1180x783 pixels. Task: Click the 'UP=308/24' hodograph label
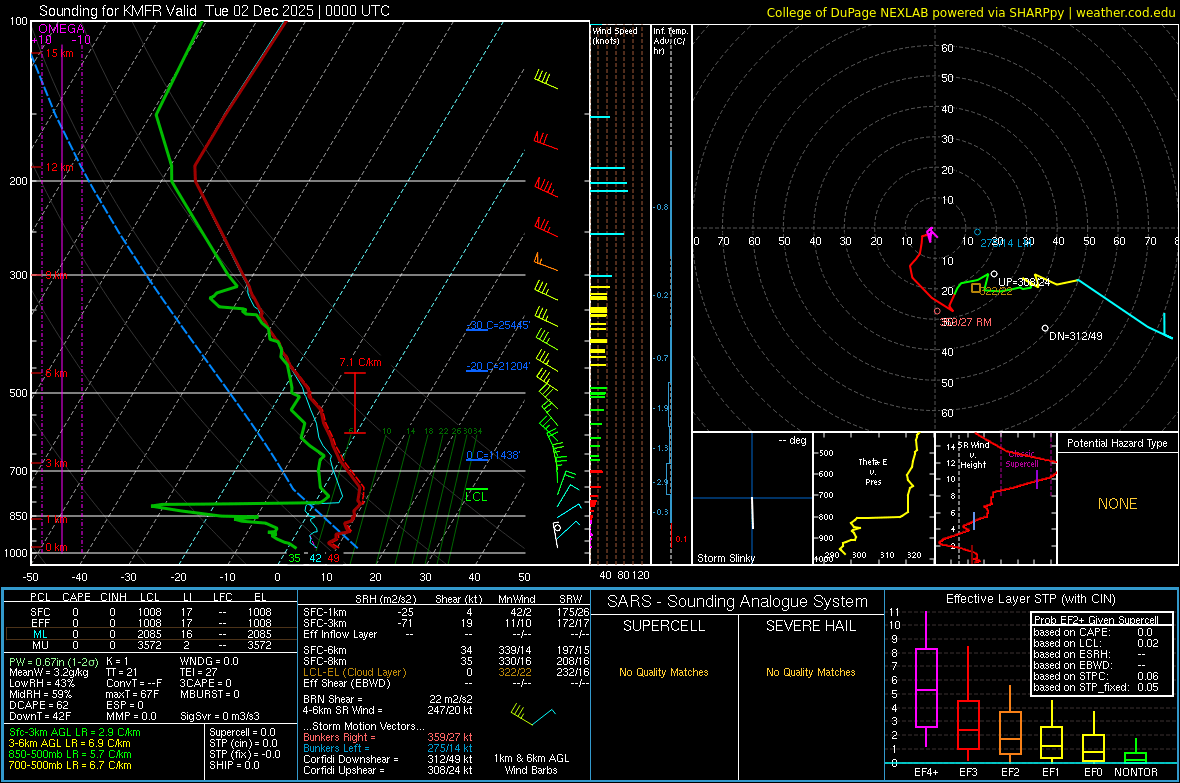1023,282
